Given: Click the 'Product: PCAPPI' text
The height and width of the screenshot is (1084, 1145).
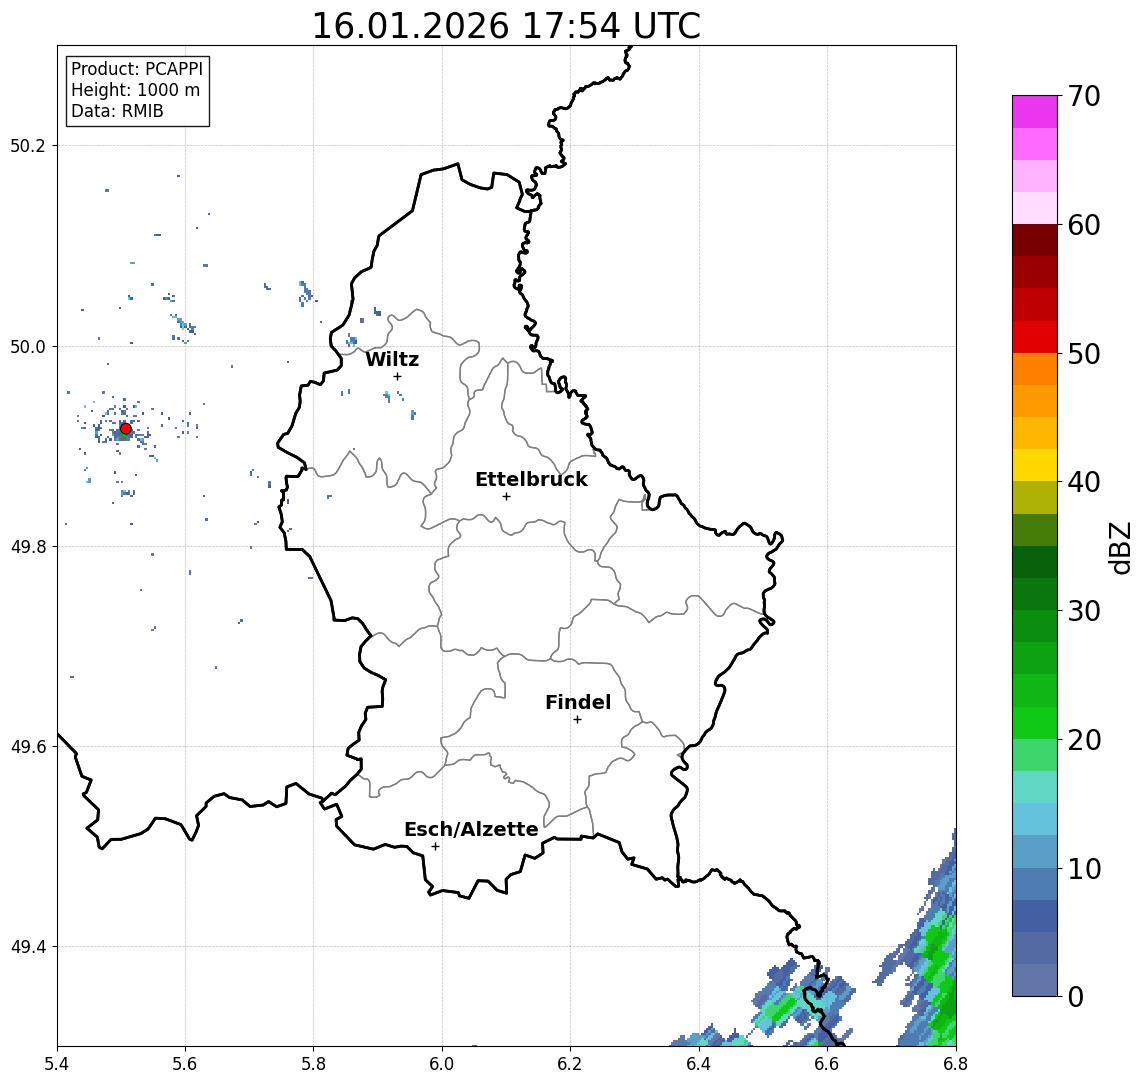Looking at the screenshot, I should [137, 69].
